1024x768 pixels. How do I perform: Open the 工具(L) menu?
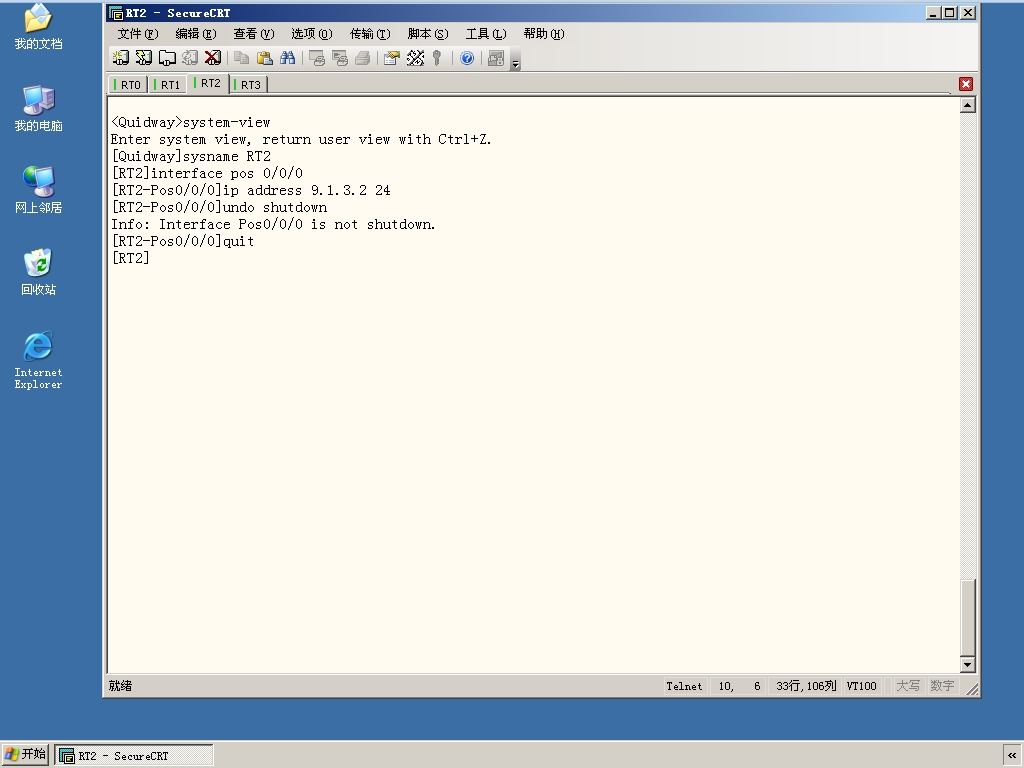coord(486,34)
